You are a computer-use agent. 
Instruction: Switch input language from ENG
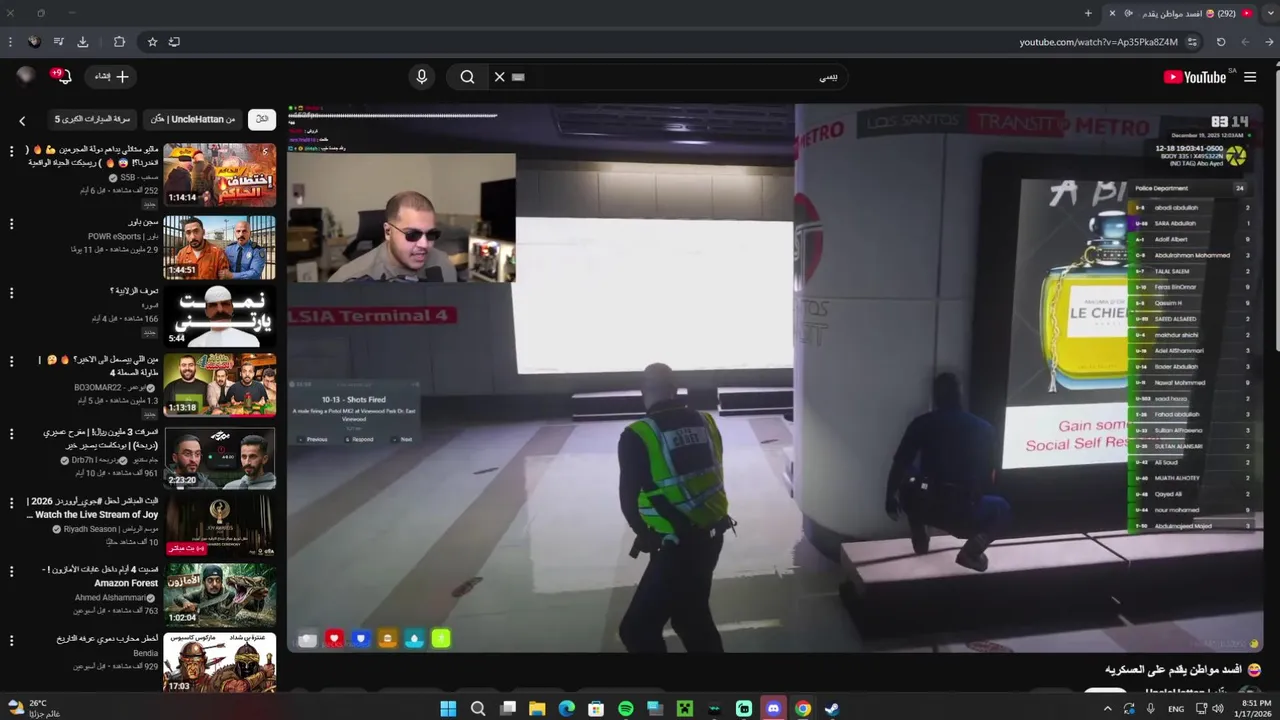coord(1176,709)
